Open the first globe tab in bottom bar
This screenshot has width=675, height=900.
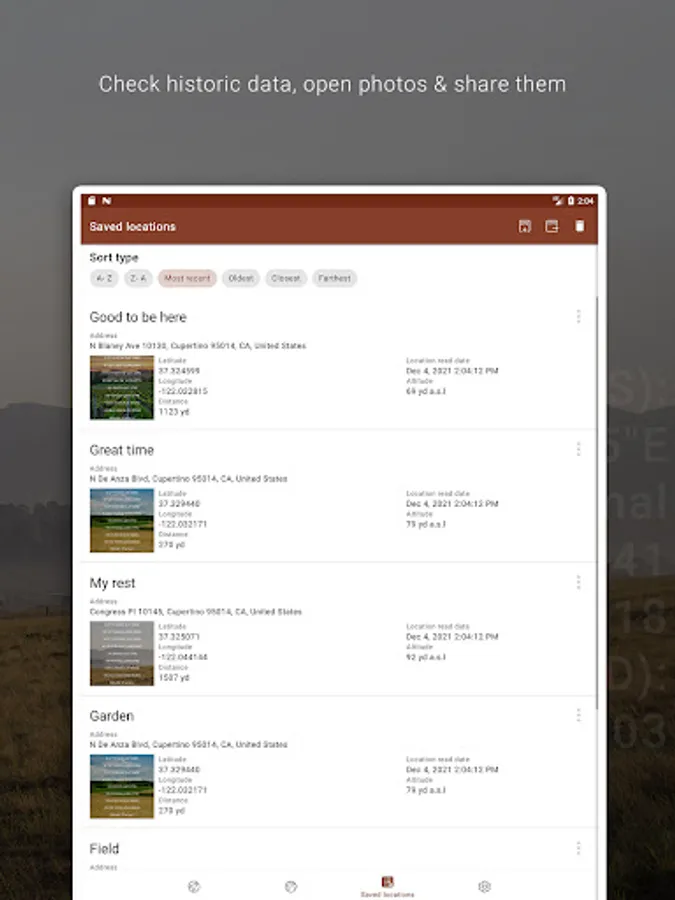[194, 887]
